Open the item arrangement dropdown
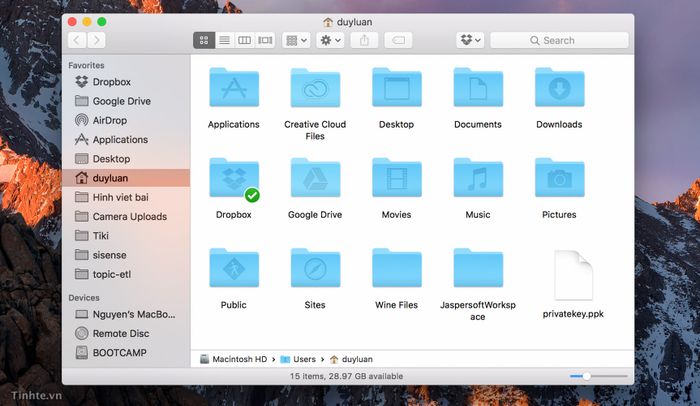The image size is (700, 406). tap(296, 40)
